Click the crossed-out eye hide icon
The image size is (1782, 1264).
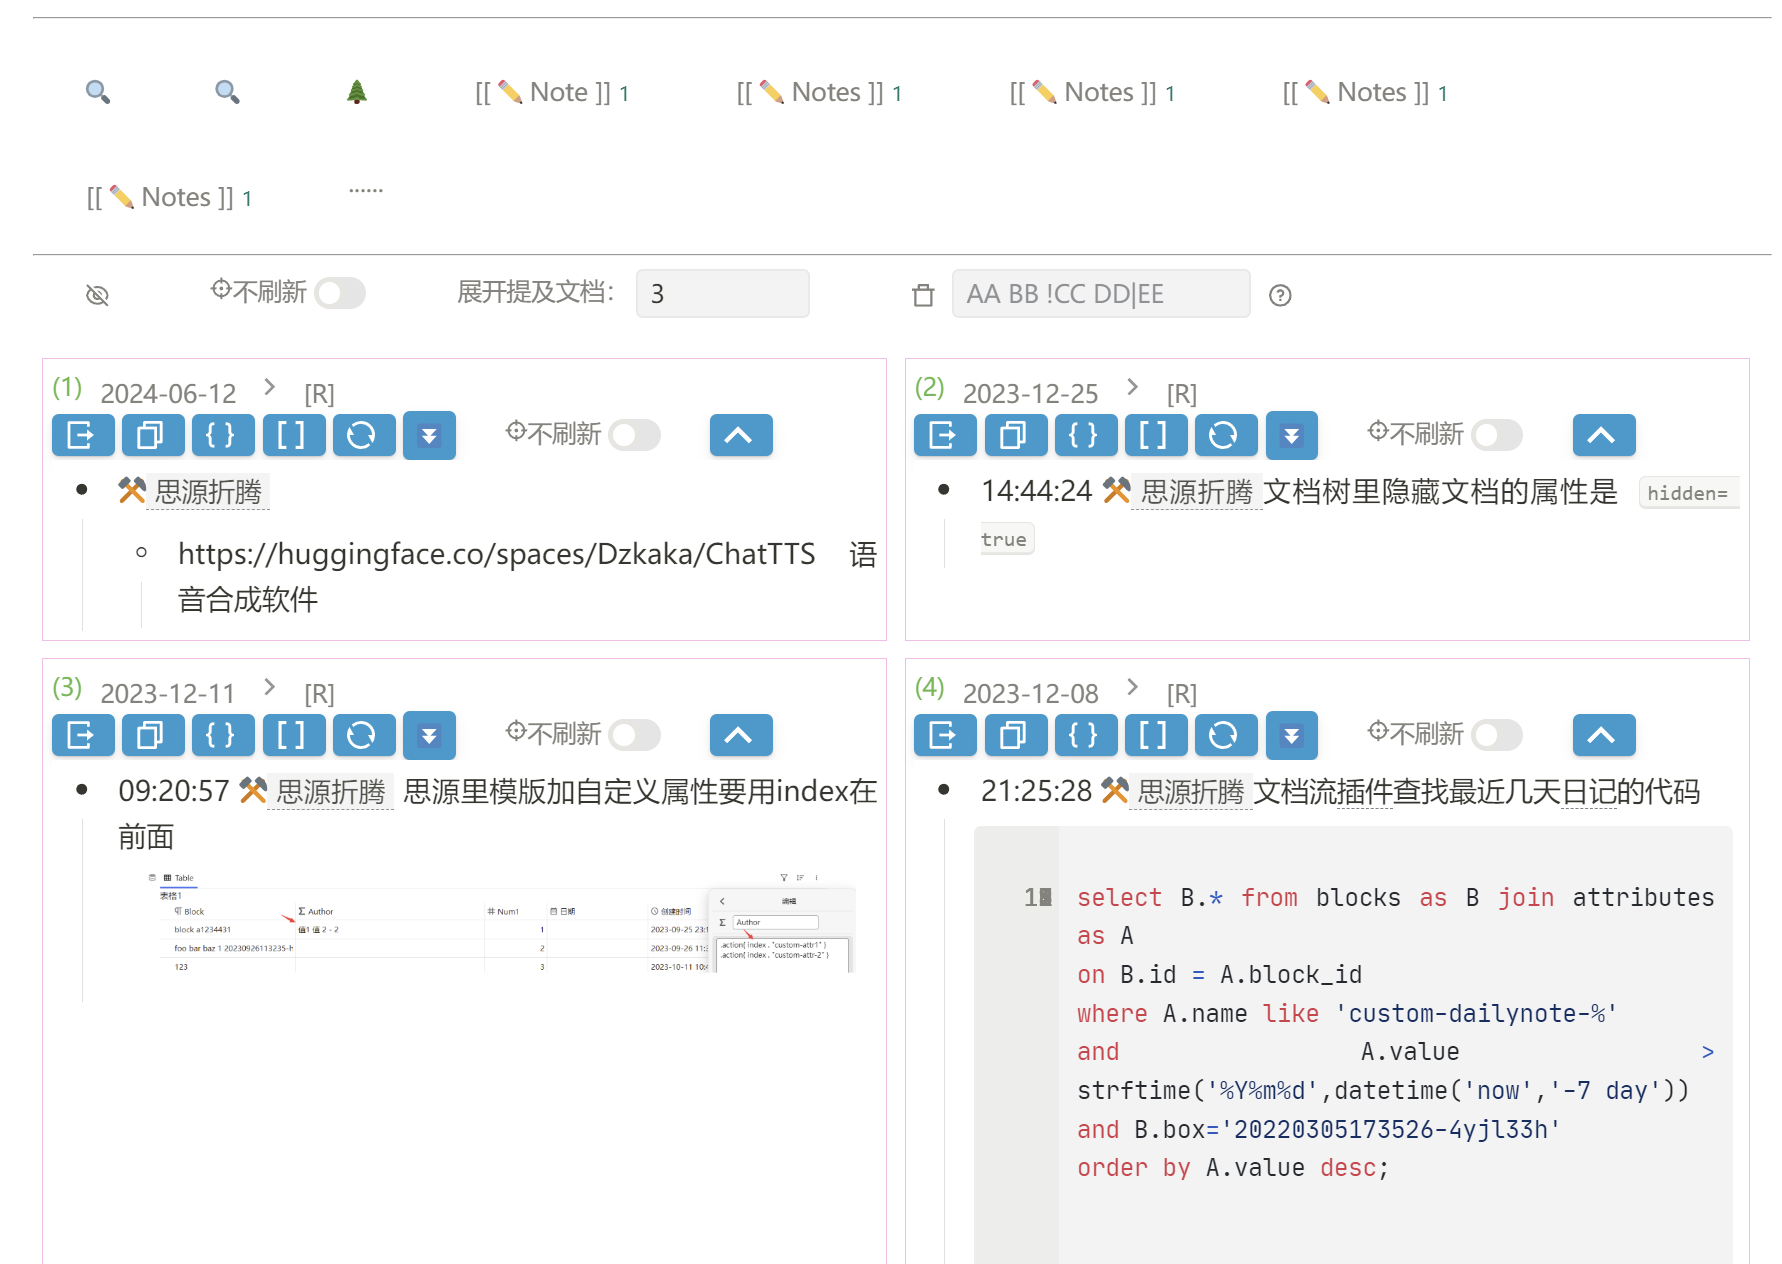97,295
